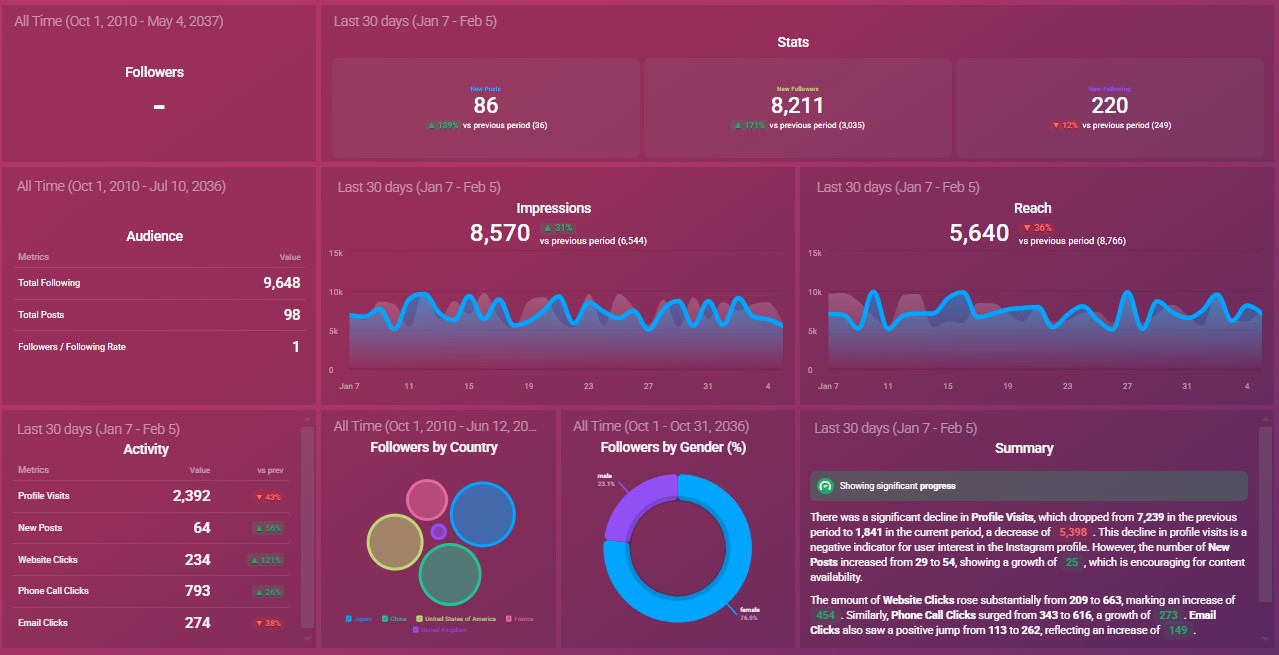This screenshot has height=655, width=1279.
Task: Toggle the United Kingdom legend checkbox
Action: pos(415,630)
